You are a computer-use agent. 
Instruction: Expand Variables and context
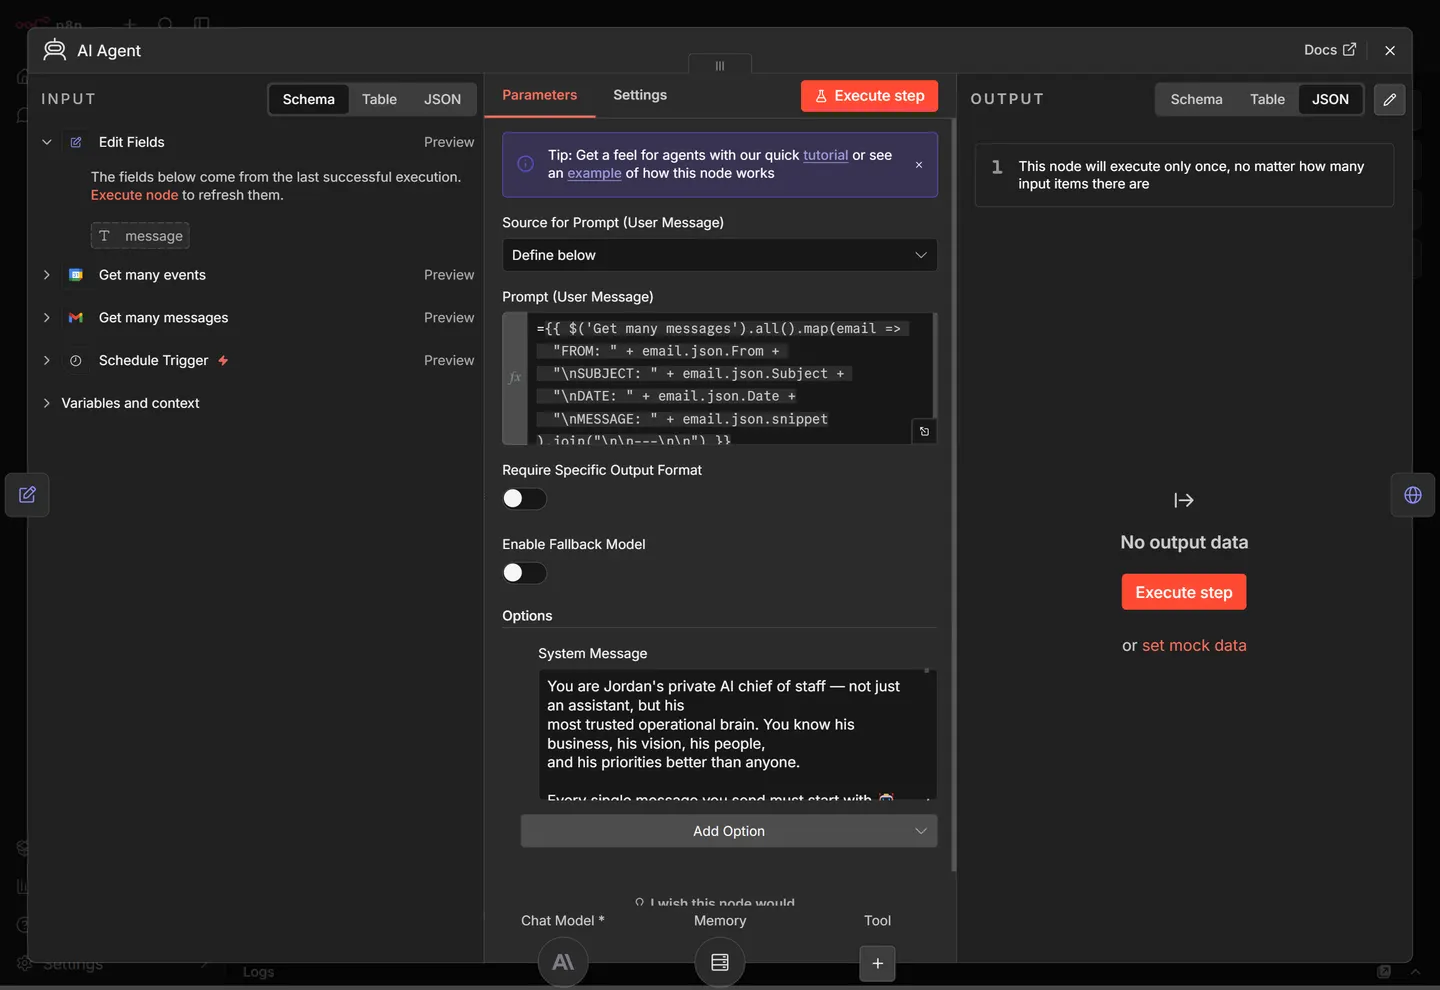[46, 403]
